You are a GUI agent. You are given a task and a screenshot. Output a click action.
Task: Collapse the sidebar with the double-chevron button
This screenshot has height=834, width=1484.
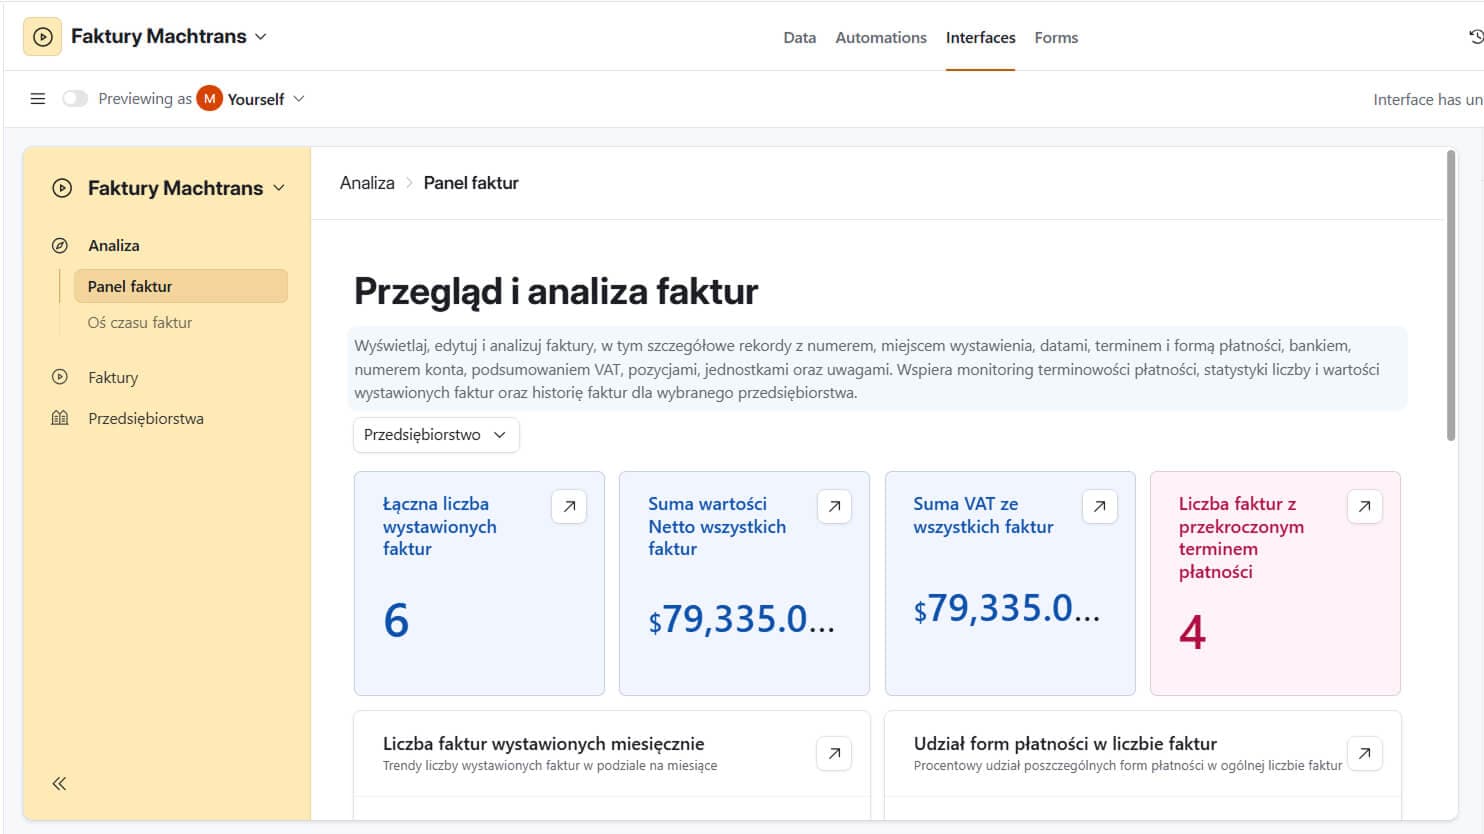tap(59, 783)
